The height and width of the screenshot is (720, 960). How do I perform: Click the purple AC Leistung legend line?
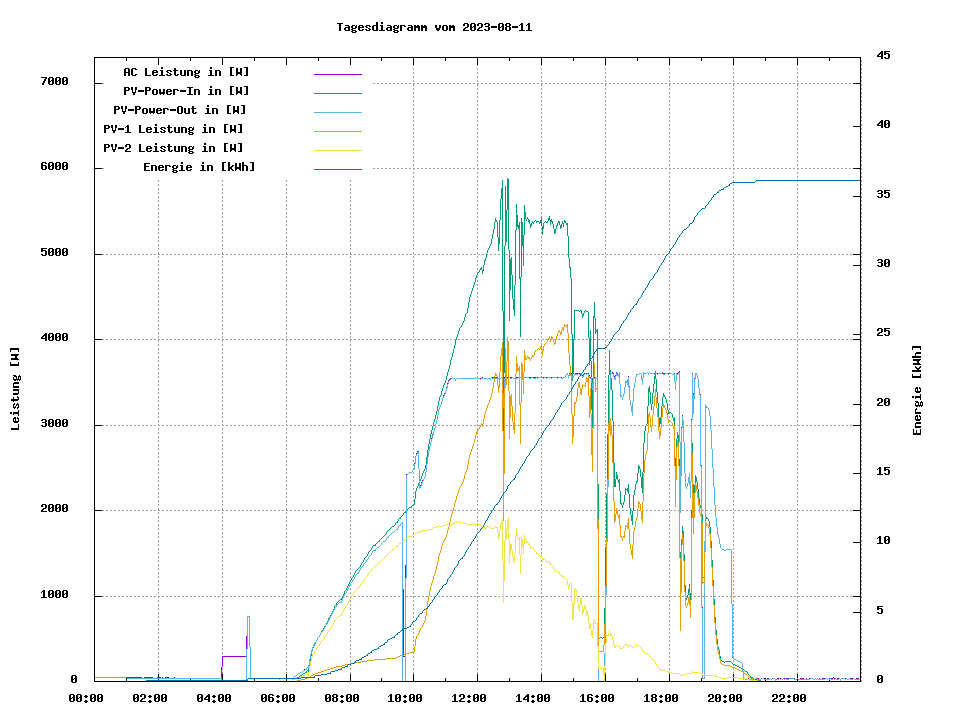pos(337,74)
